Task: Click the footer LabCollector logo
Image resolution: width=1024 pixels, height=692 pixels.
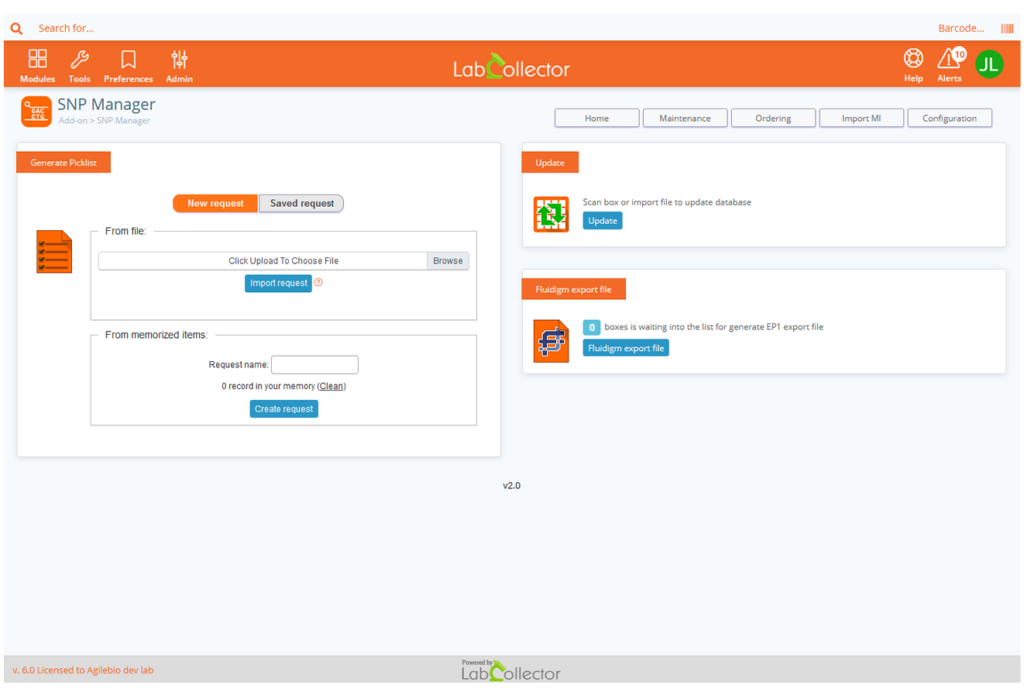Action: 511,670
